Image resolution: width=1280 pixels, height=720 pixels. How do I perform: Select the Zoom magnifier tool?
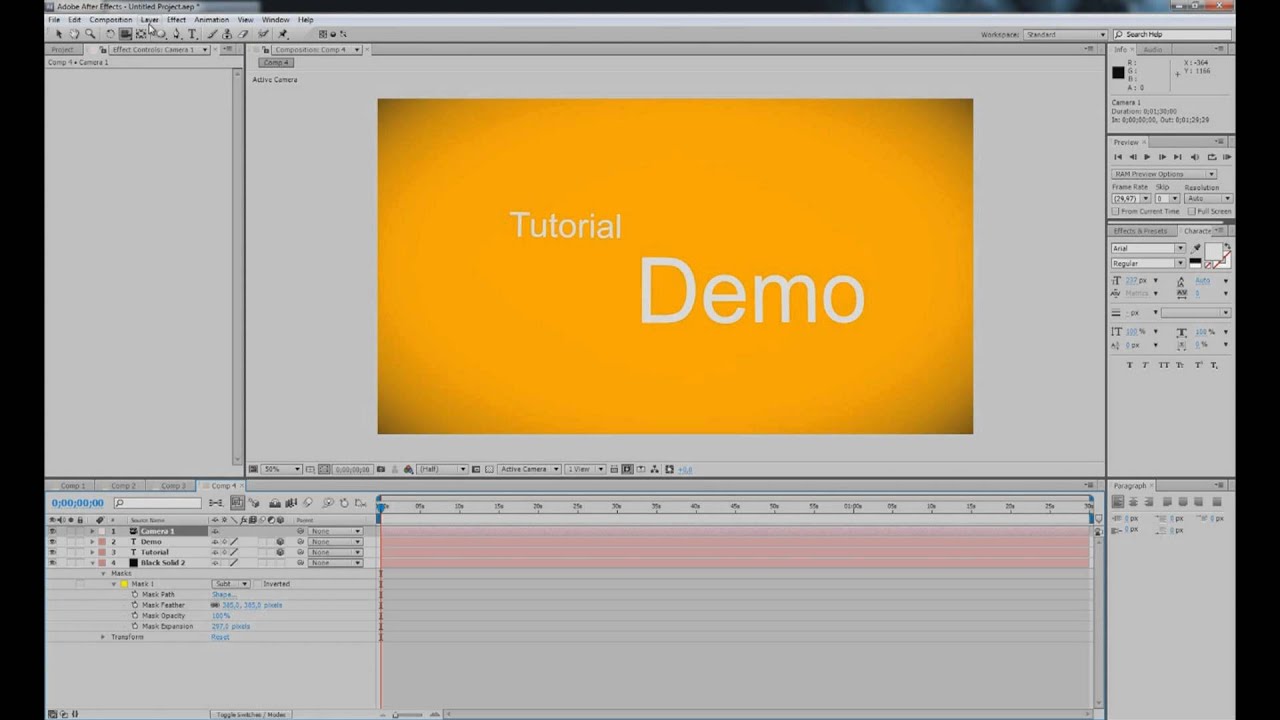point(90,34)
